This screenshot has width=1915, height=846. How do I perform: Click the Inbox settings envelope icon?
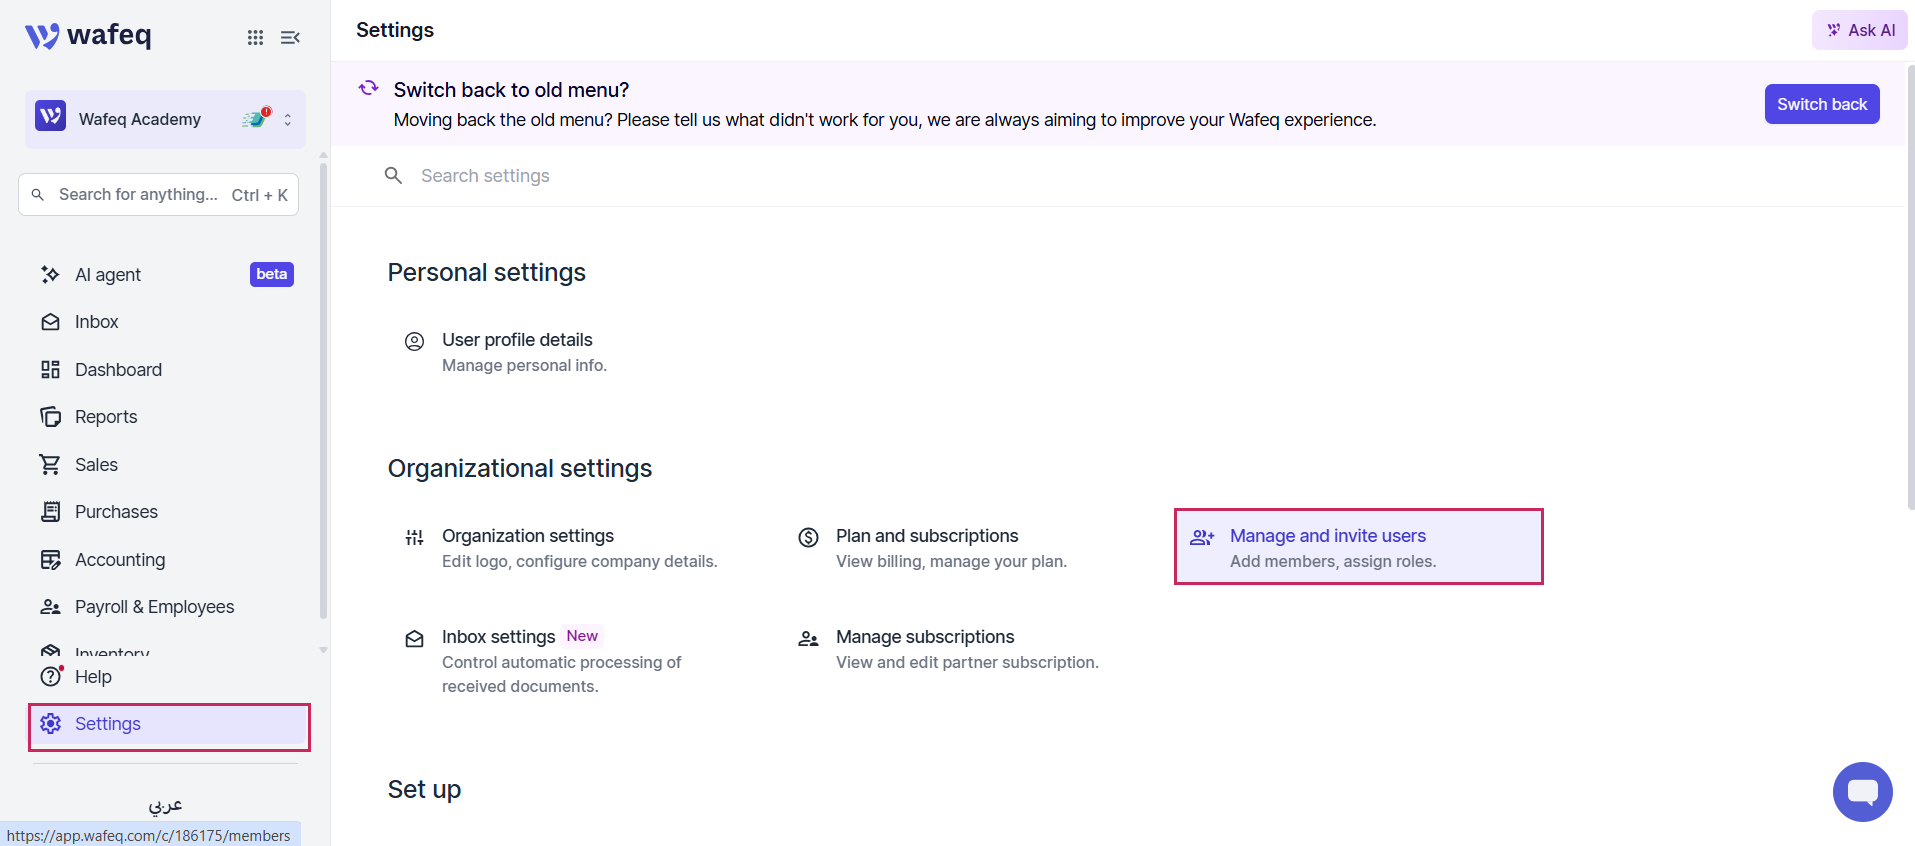pyautogui.click(x=414, y=638)
